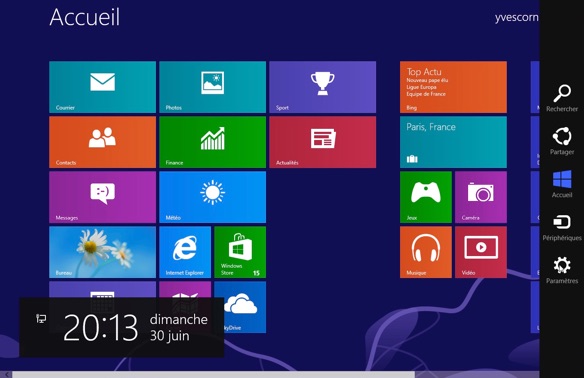
Task: Open the Messages tile
Action: (x=102, y=197)
